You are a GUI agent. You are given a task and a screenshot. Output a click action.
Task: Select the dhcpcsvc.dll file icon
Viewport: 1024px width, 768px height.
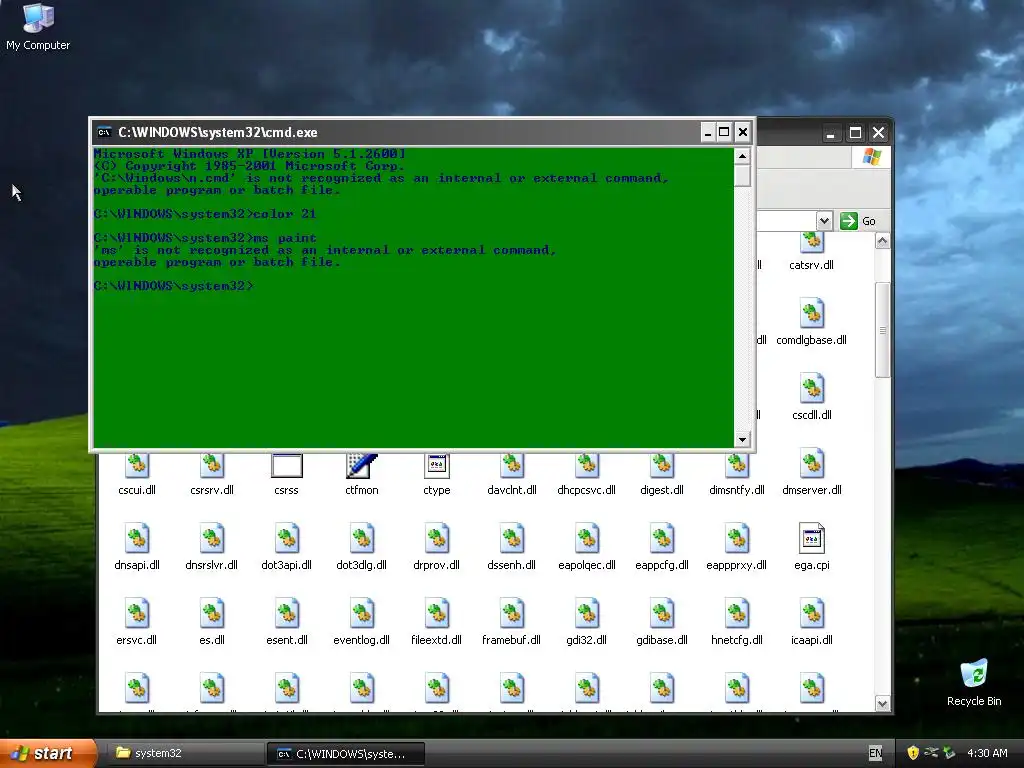coord(586,475)
